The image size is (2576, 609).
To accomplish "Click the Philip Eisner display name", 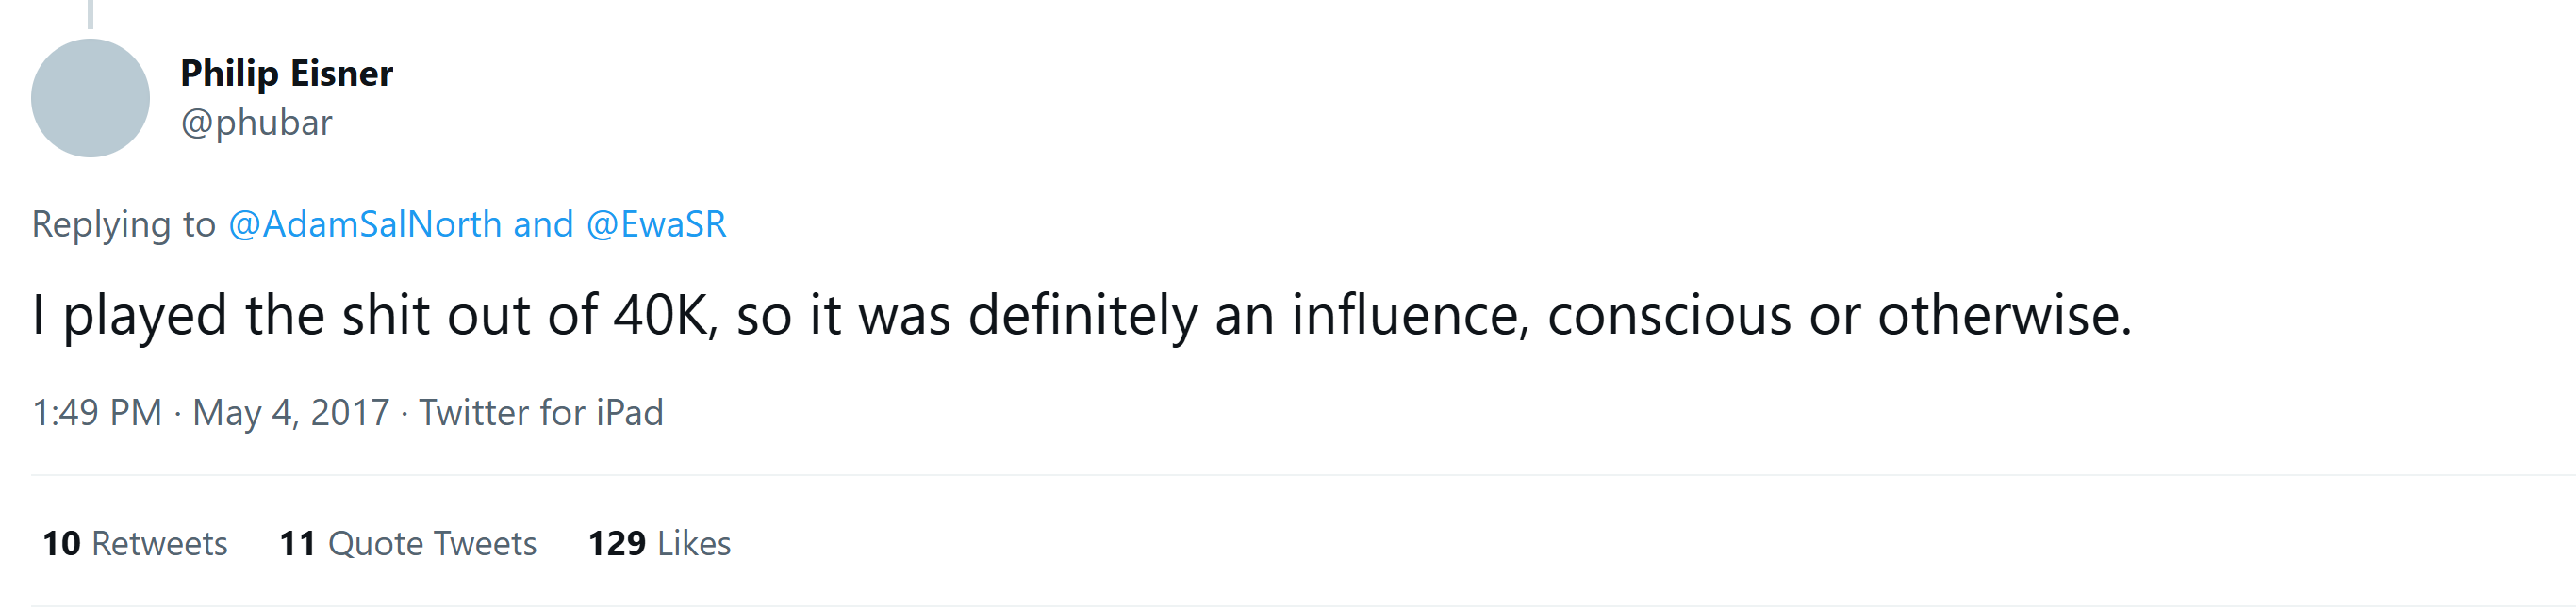I will click(x=286, y=74).
